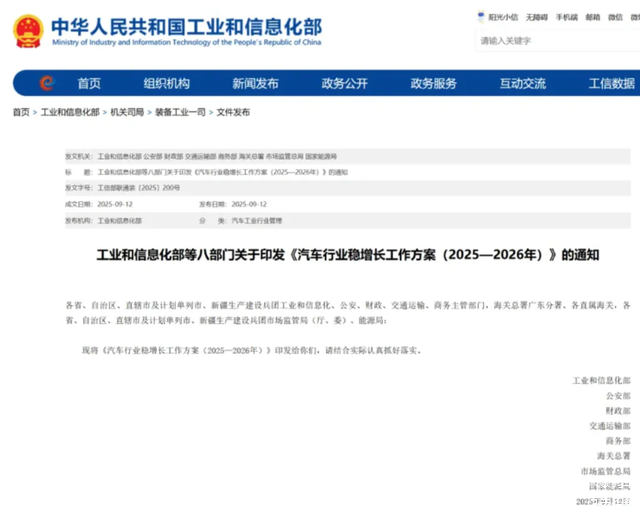Click the 阳光小信 mascot icon
The image size is (640, 513).
click(481, 17)
